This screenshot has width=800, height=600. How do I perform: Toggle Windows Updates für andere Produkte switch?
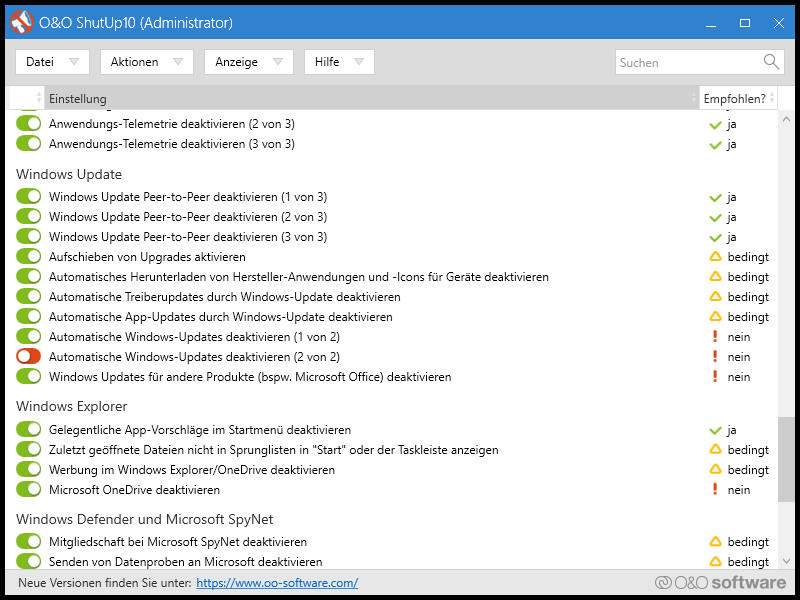(x=29, y=377)
